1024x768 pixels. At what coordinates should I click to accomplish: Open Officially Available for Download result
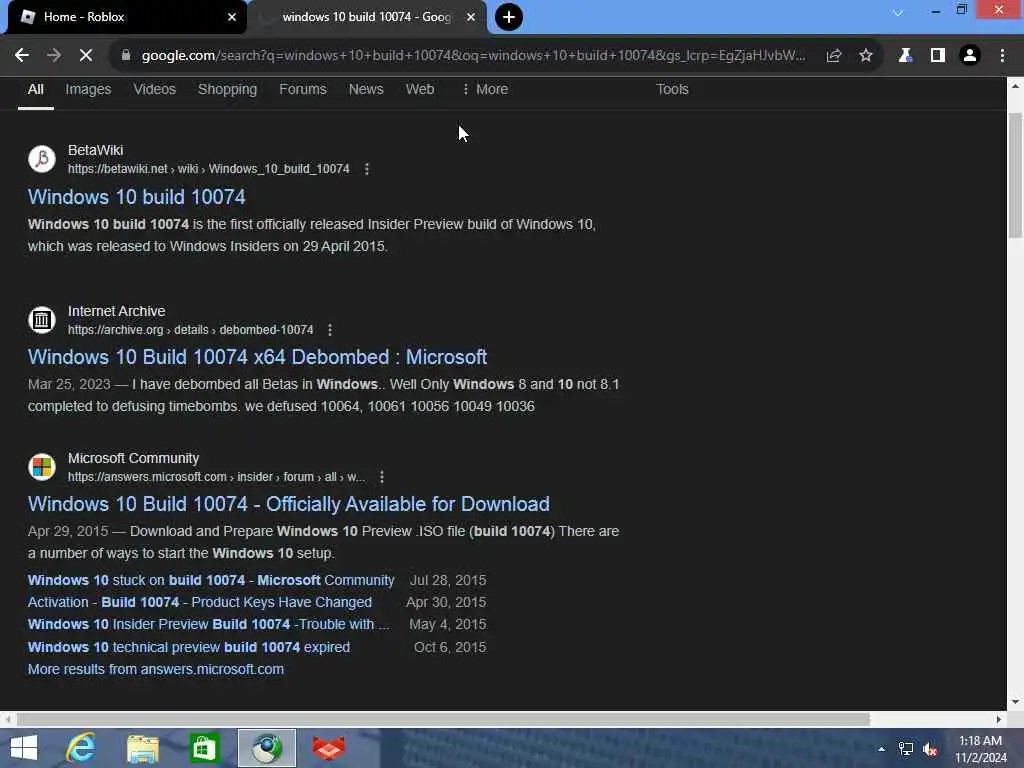pos(289,504)
